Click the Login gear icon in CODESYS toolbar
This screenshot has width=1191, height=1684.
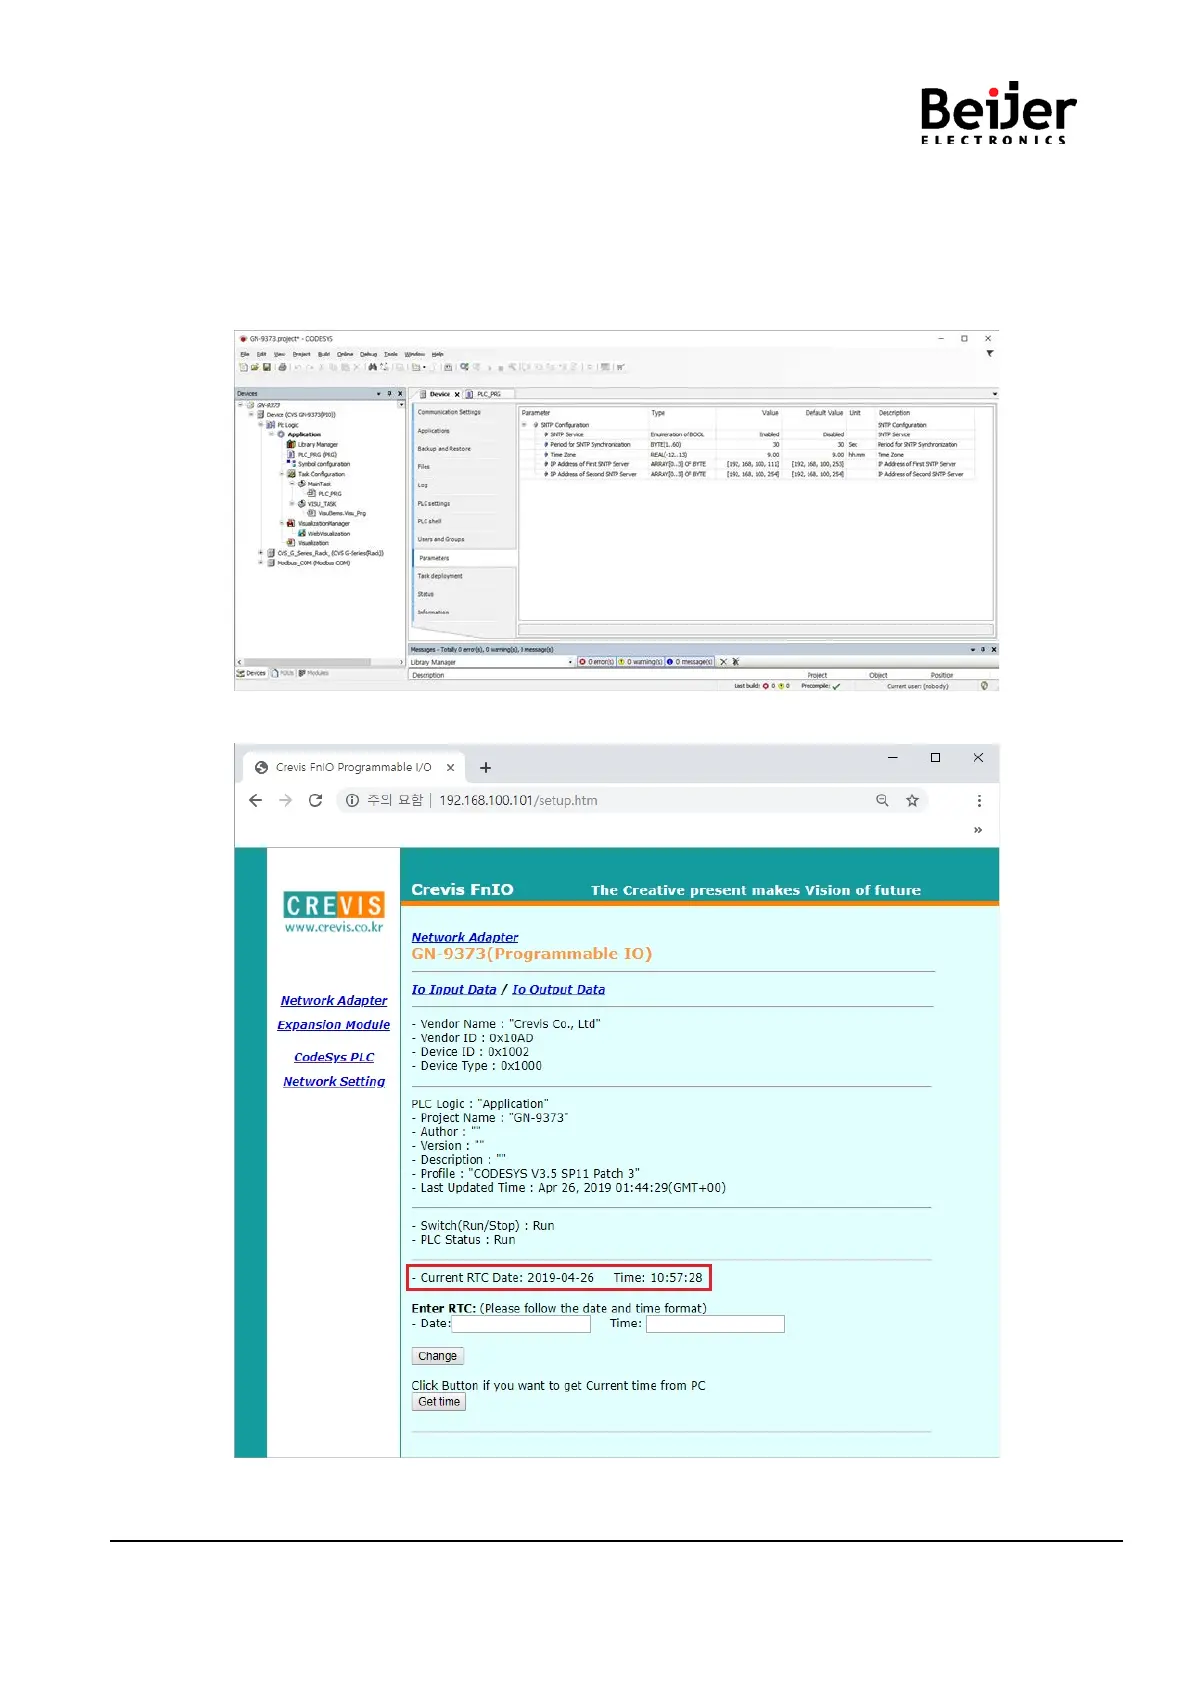tap(464, 366)
